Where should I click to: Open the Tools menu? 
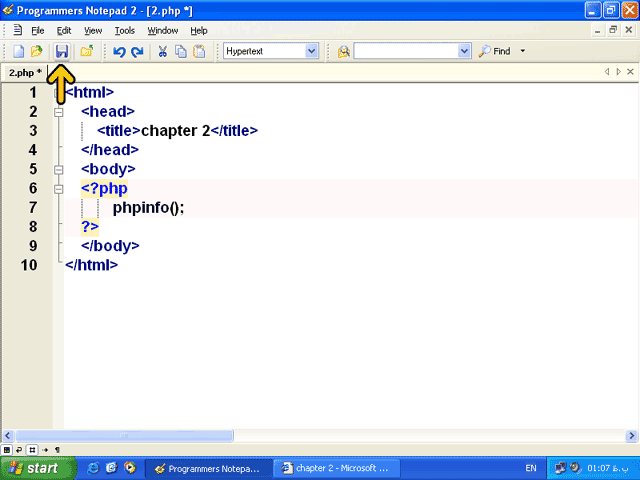tap(124, 31)
